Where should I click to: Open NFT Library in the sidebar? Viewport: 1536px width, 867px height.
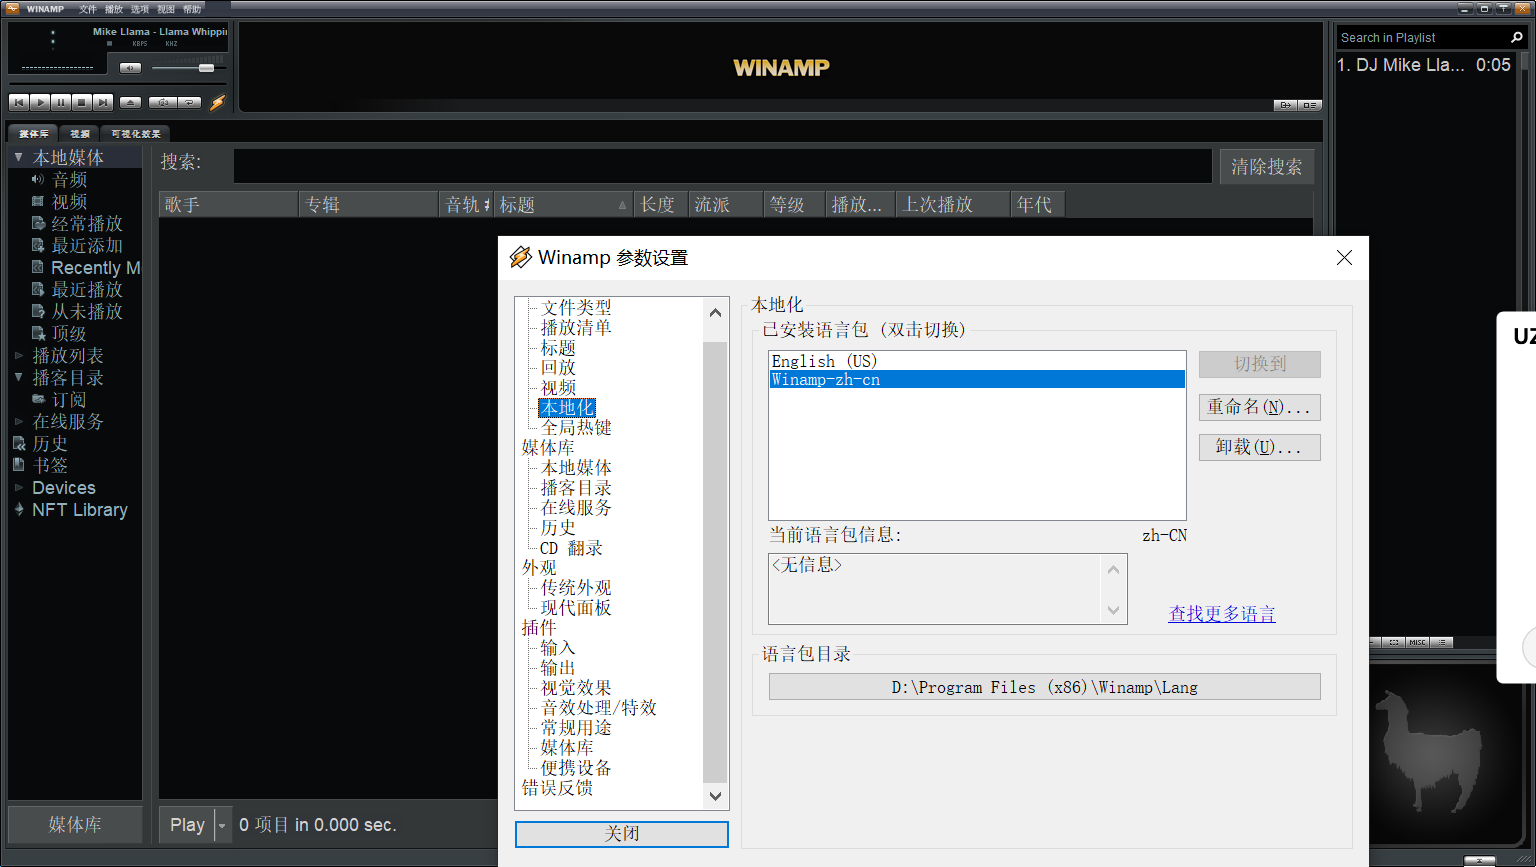80,509
